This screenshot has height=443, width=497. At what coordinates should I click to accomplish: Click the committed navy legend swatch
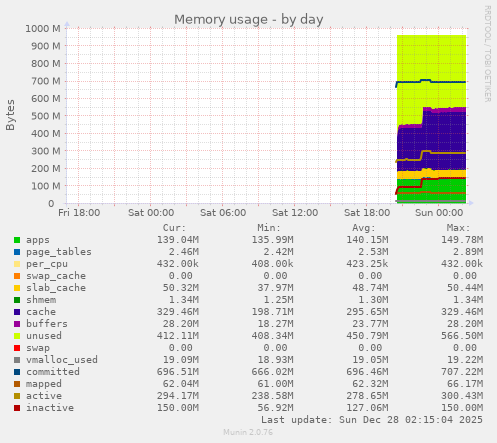pyautogui.click(x=17, y=372)
